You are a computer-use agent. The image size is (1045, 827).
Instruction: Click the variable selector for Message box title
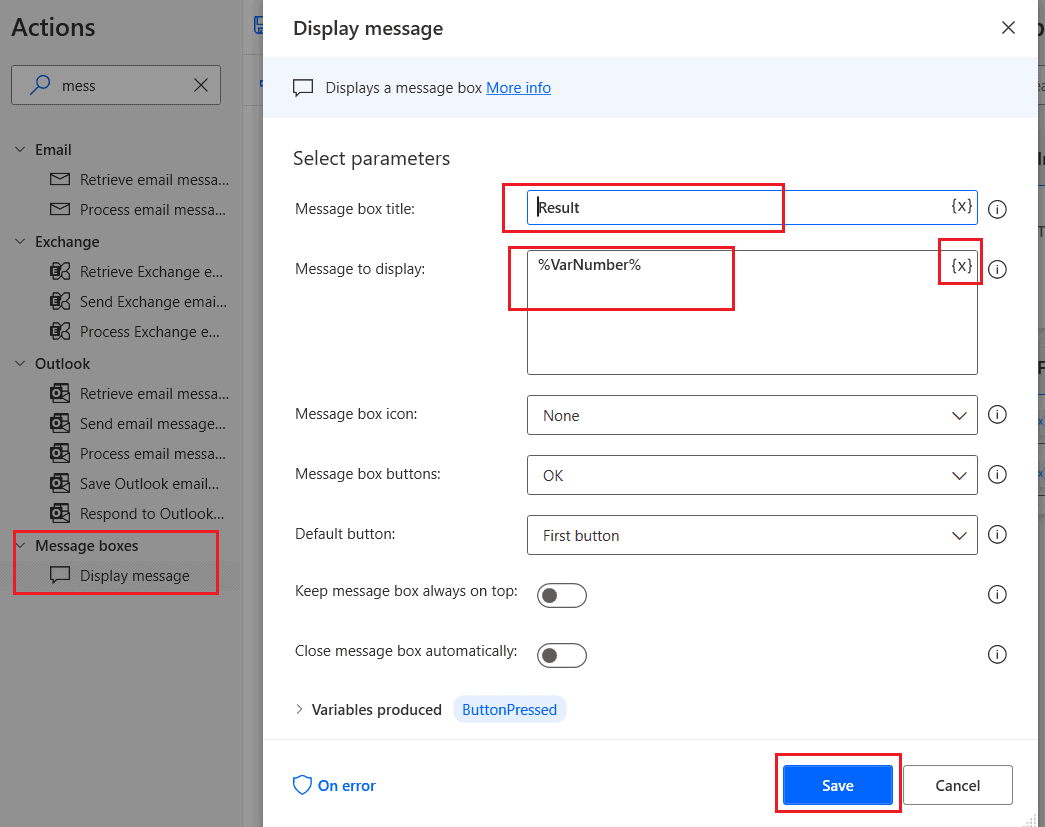960,207
